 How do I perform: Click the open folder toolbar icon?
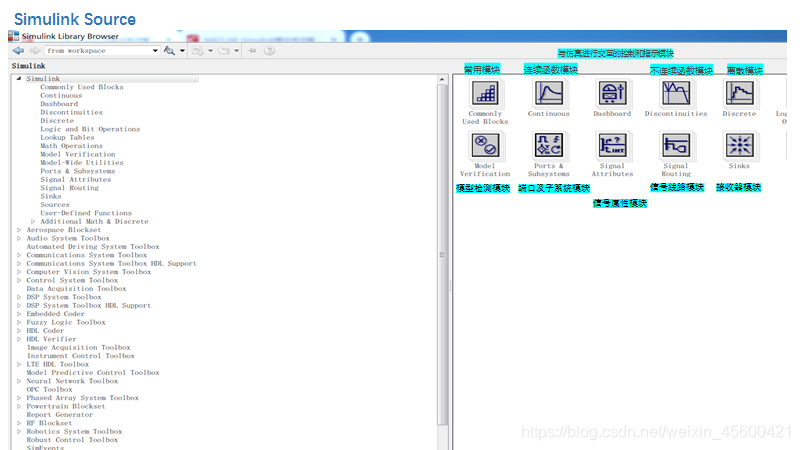pyautogui.click(x=224, y=51)
